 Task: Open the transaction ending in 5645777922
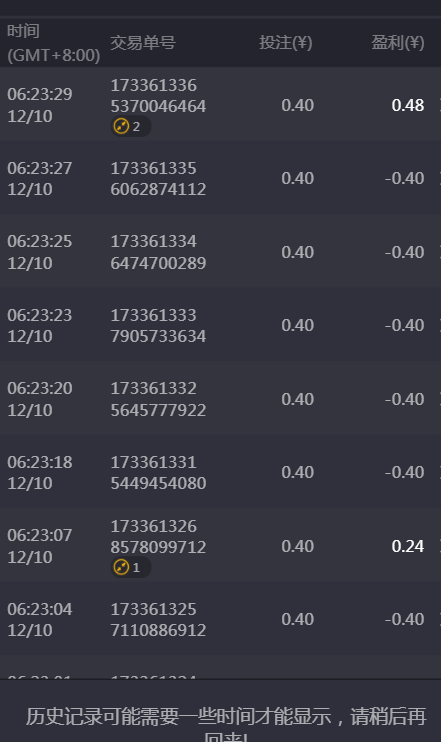220,399
